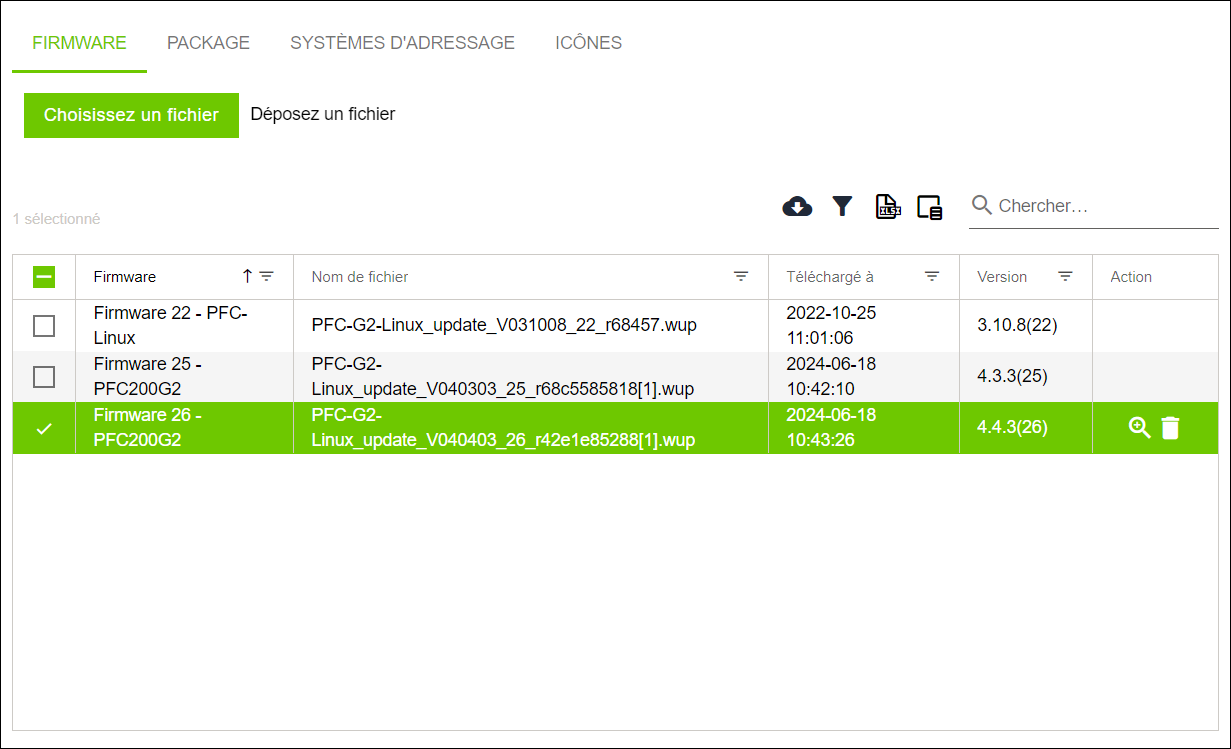View details of Firmware 26 row
Image resolution: width=1231 pixels, height=749 pixels.
1139,428
